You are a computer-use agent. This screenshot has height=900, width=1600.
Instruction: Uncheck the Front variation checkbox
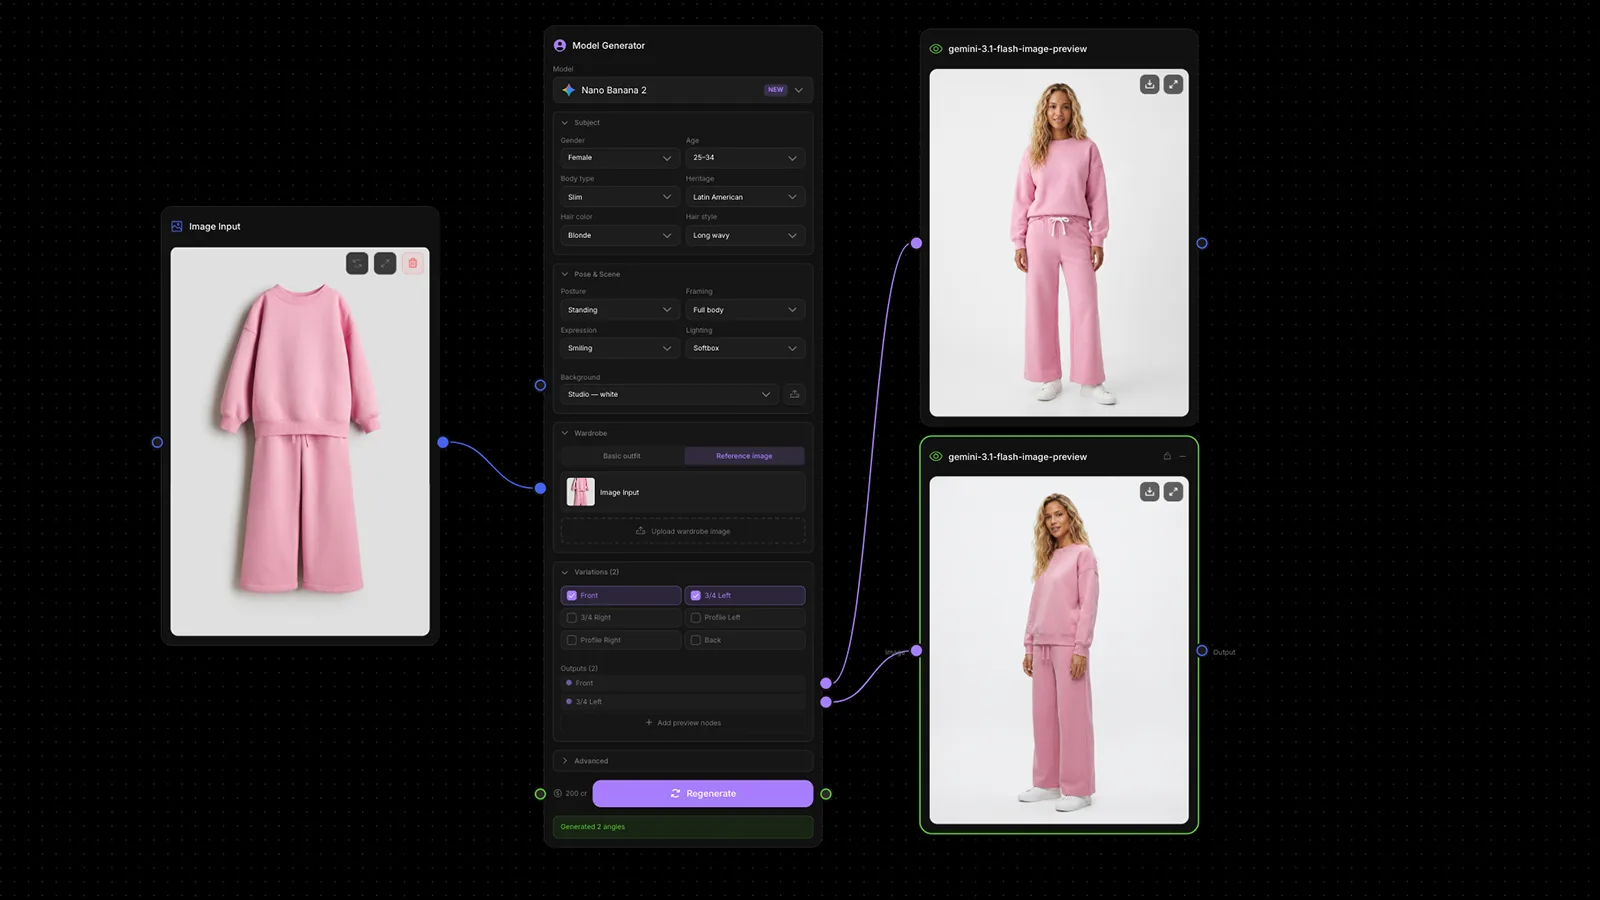[x=572, y=595]
